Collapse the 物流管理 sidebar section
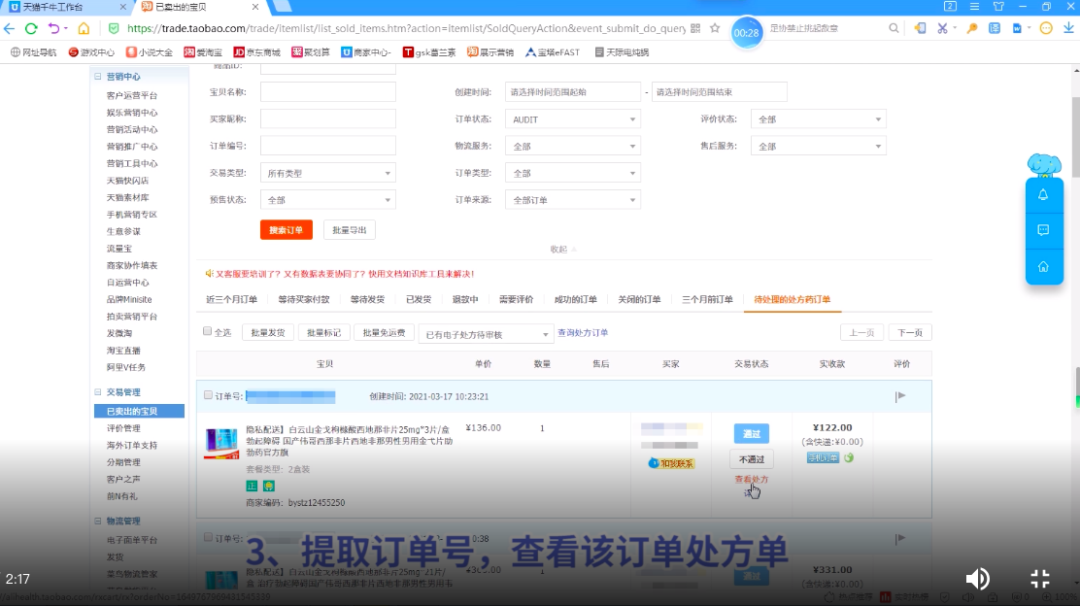 (x=98, y=521)
